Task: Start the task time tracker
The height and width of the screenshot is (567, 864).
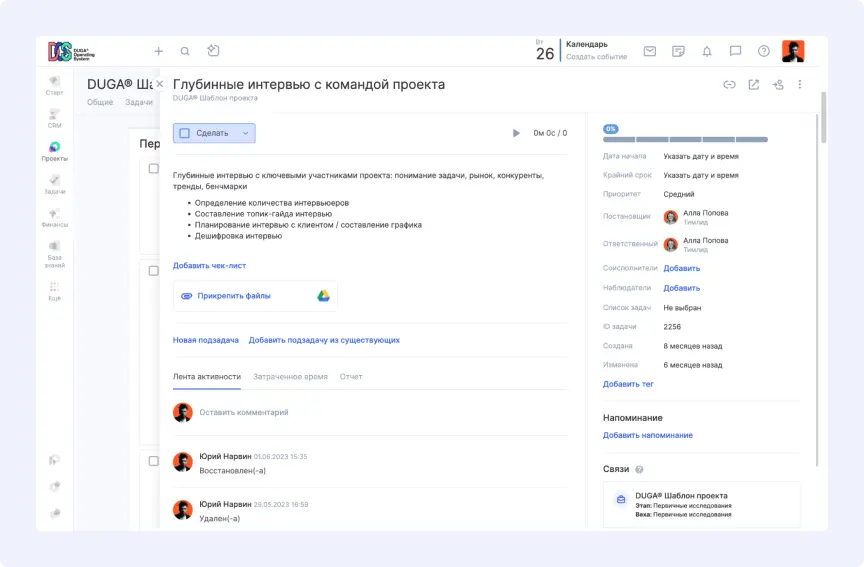Action: point(516,133)
